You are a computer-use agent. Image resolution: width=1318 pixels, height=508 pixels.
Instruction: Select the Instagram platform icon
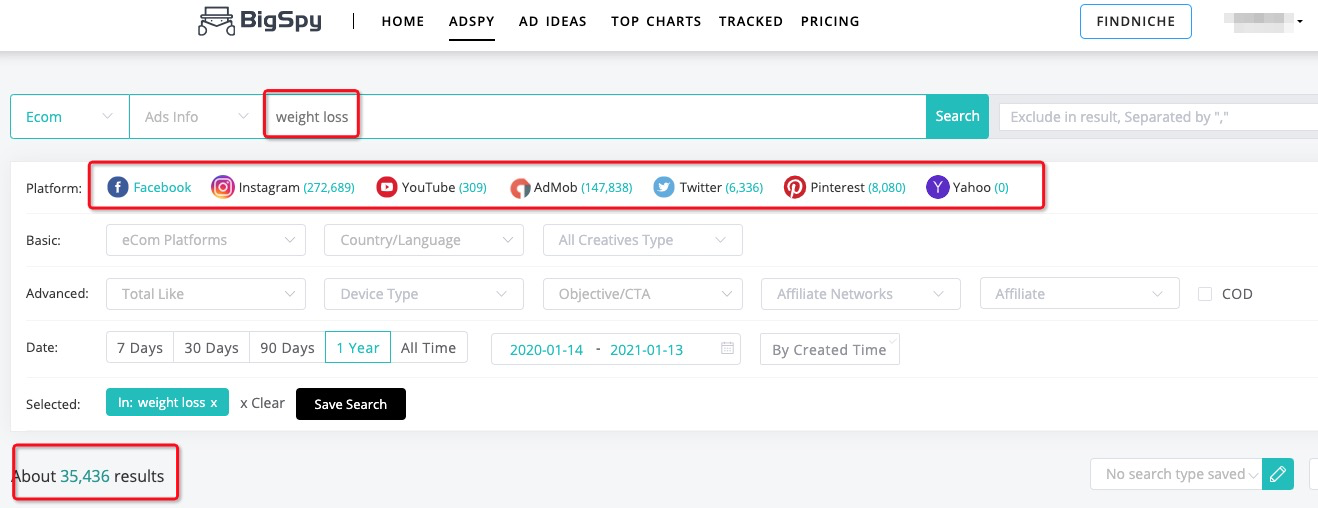[x=223, y=187]
